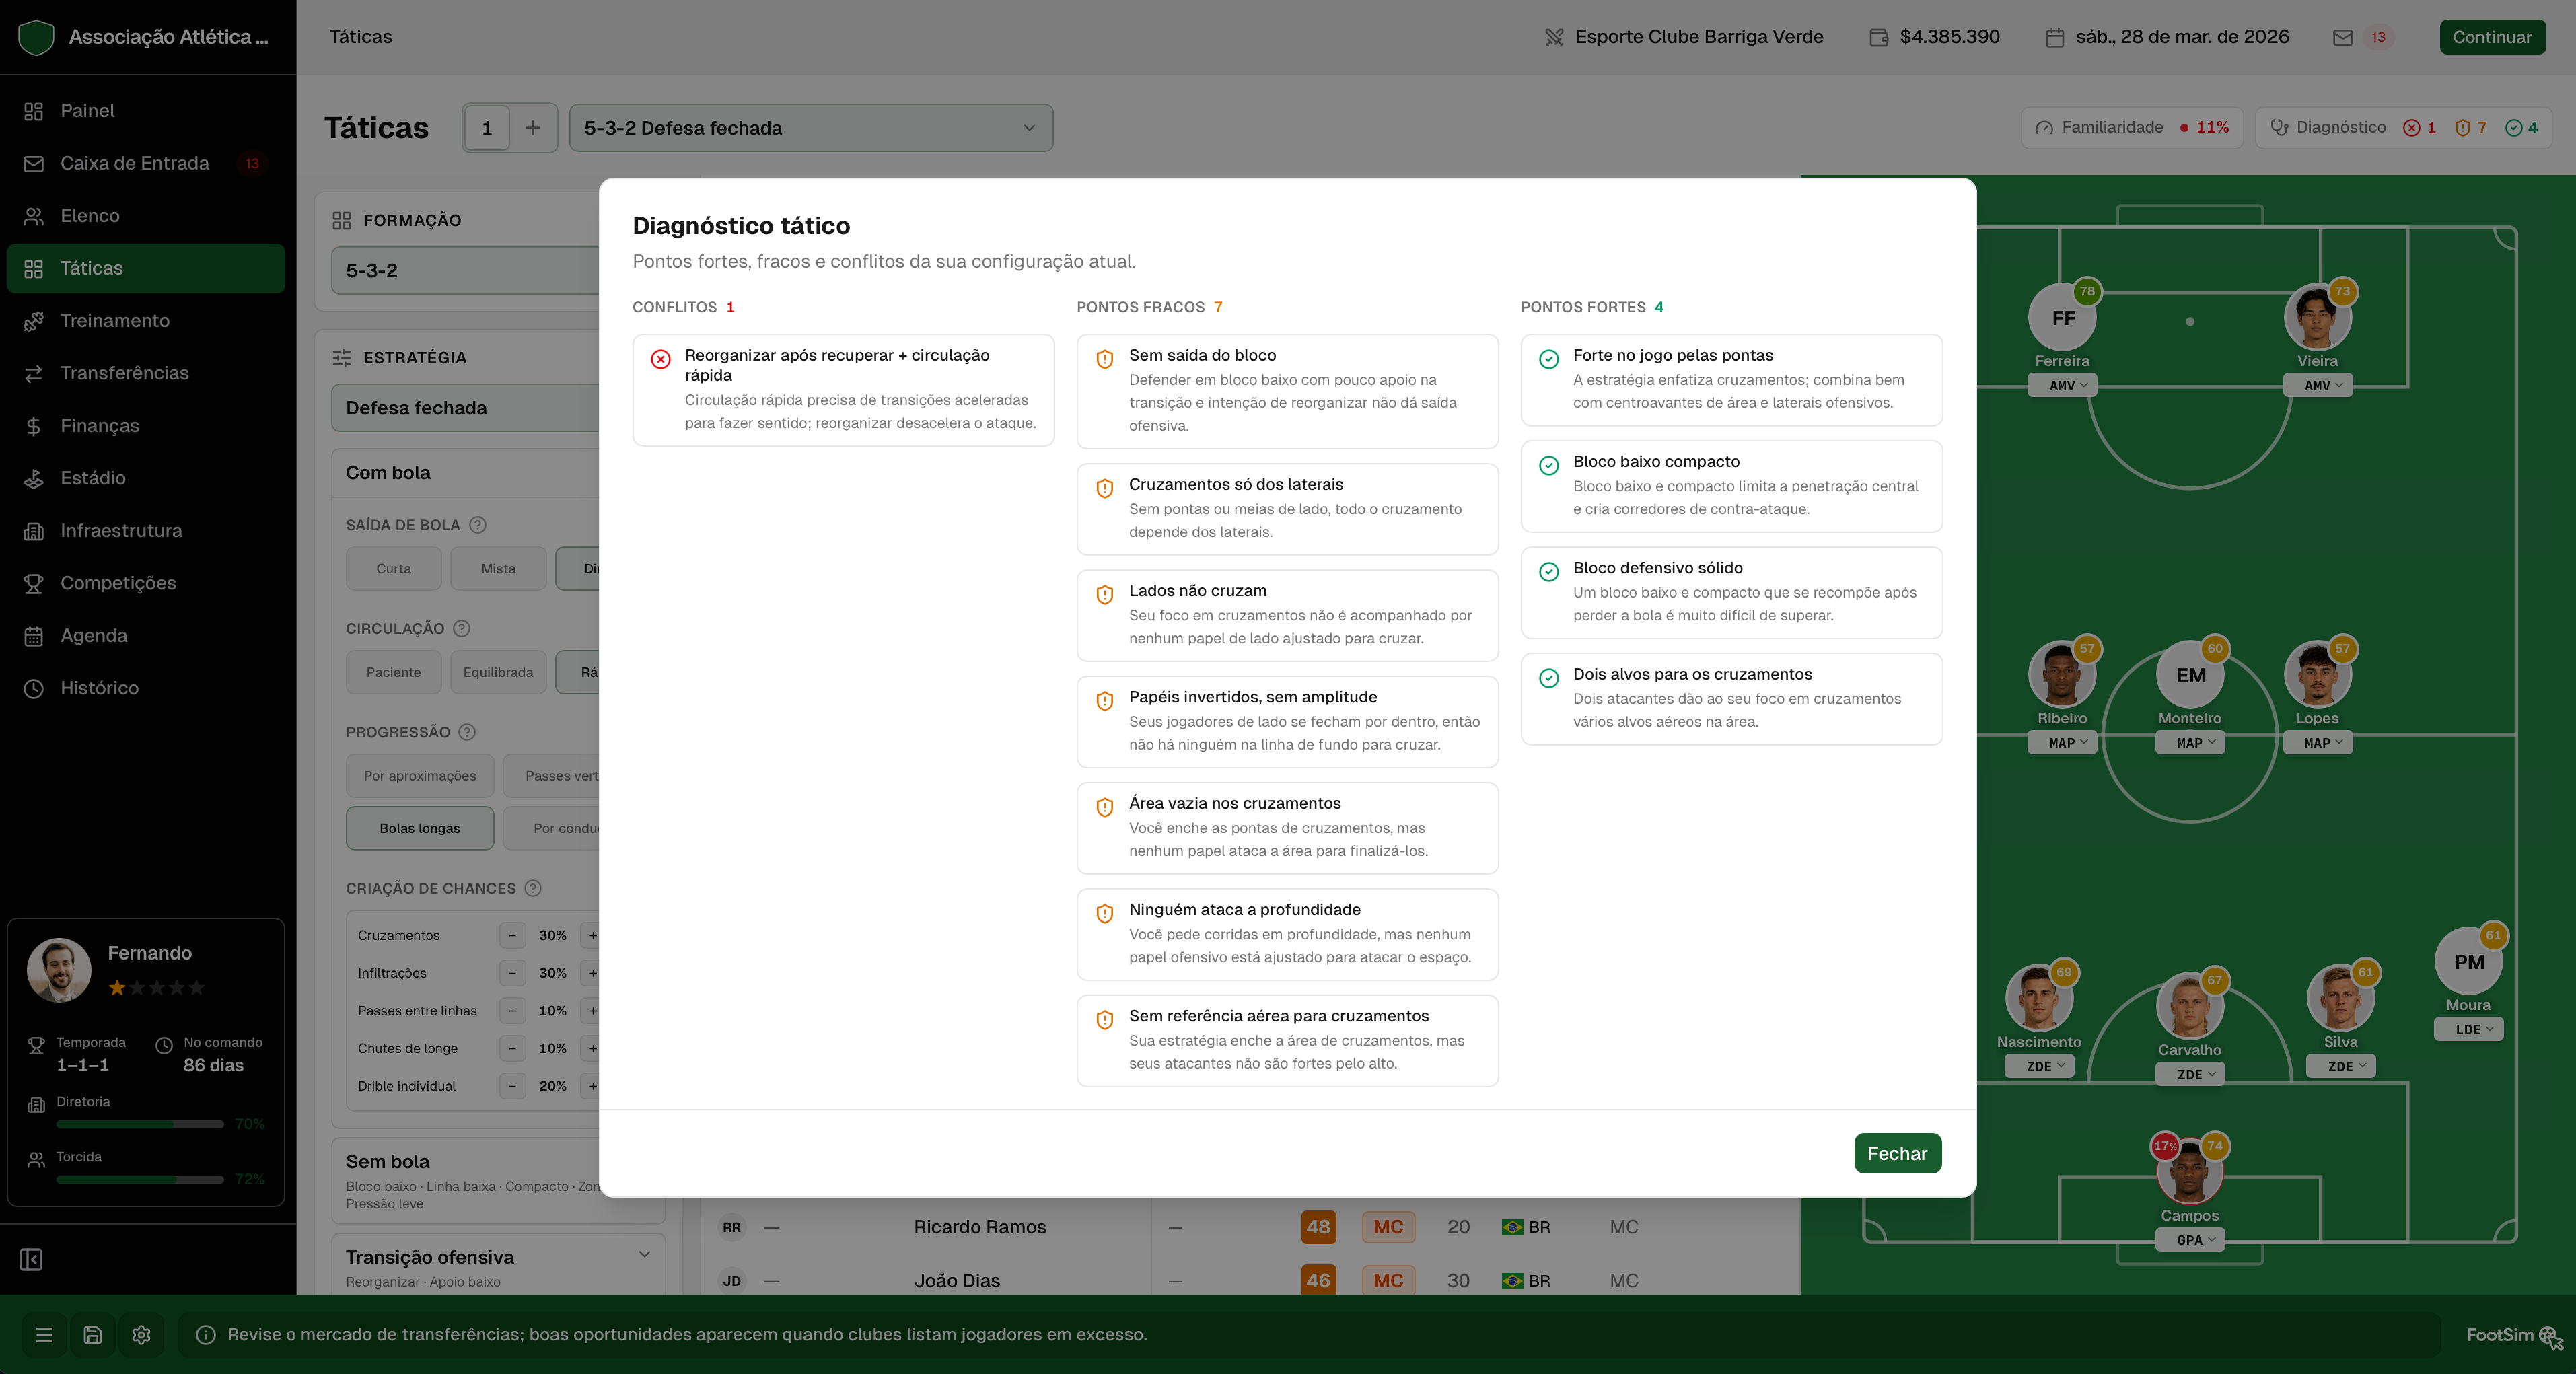
Task: Click the FootSim logo icon
Action: [x=2551, y=1336]
